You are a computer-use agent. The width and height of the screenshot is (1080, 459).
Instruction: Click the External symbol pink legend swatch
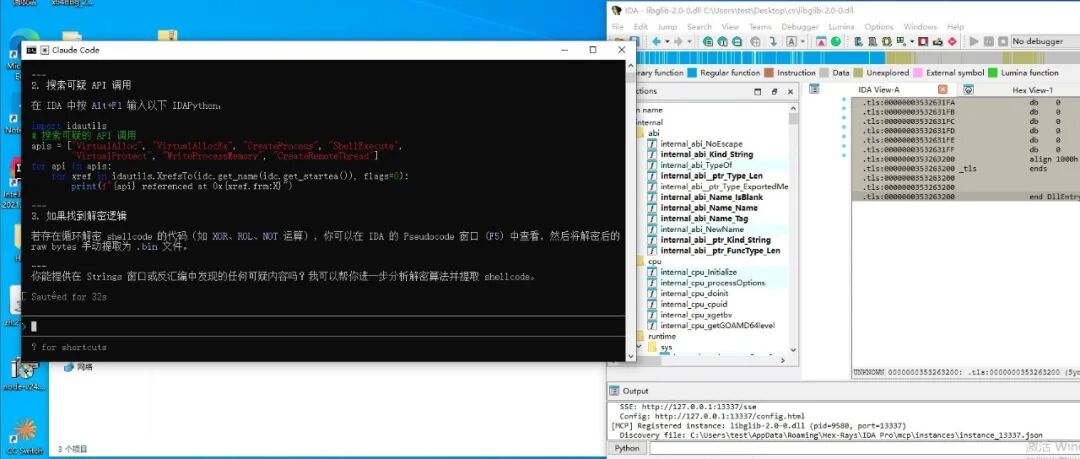coord(918,72)
